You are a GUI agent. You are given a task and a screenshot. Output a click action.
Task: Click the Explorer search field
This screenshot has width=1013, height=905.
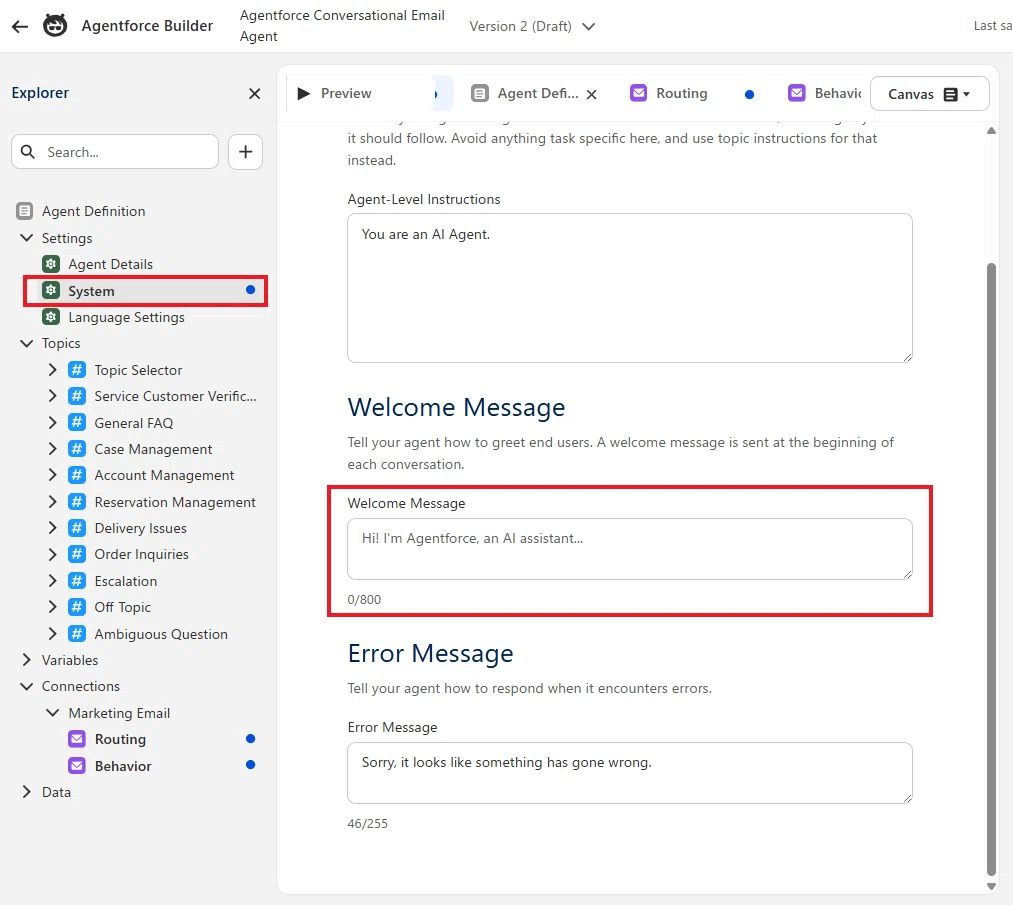[x=115, y=152]
